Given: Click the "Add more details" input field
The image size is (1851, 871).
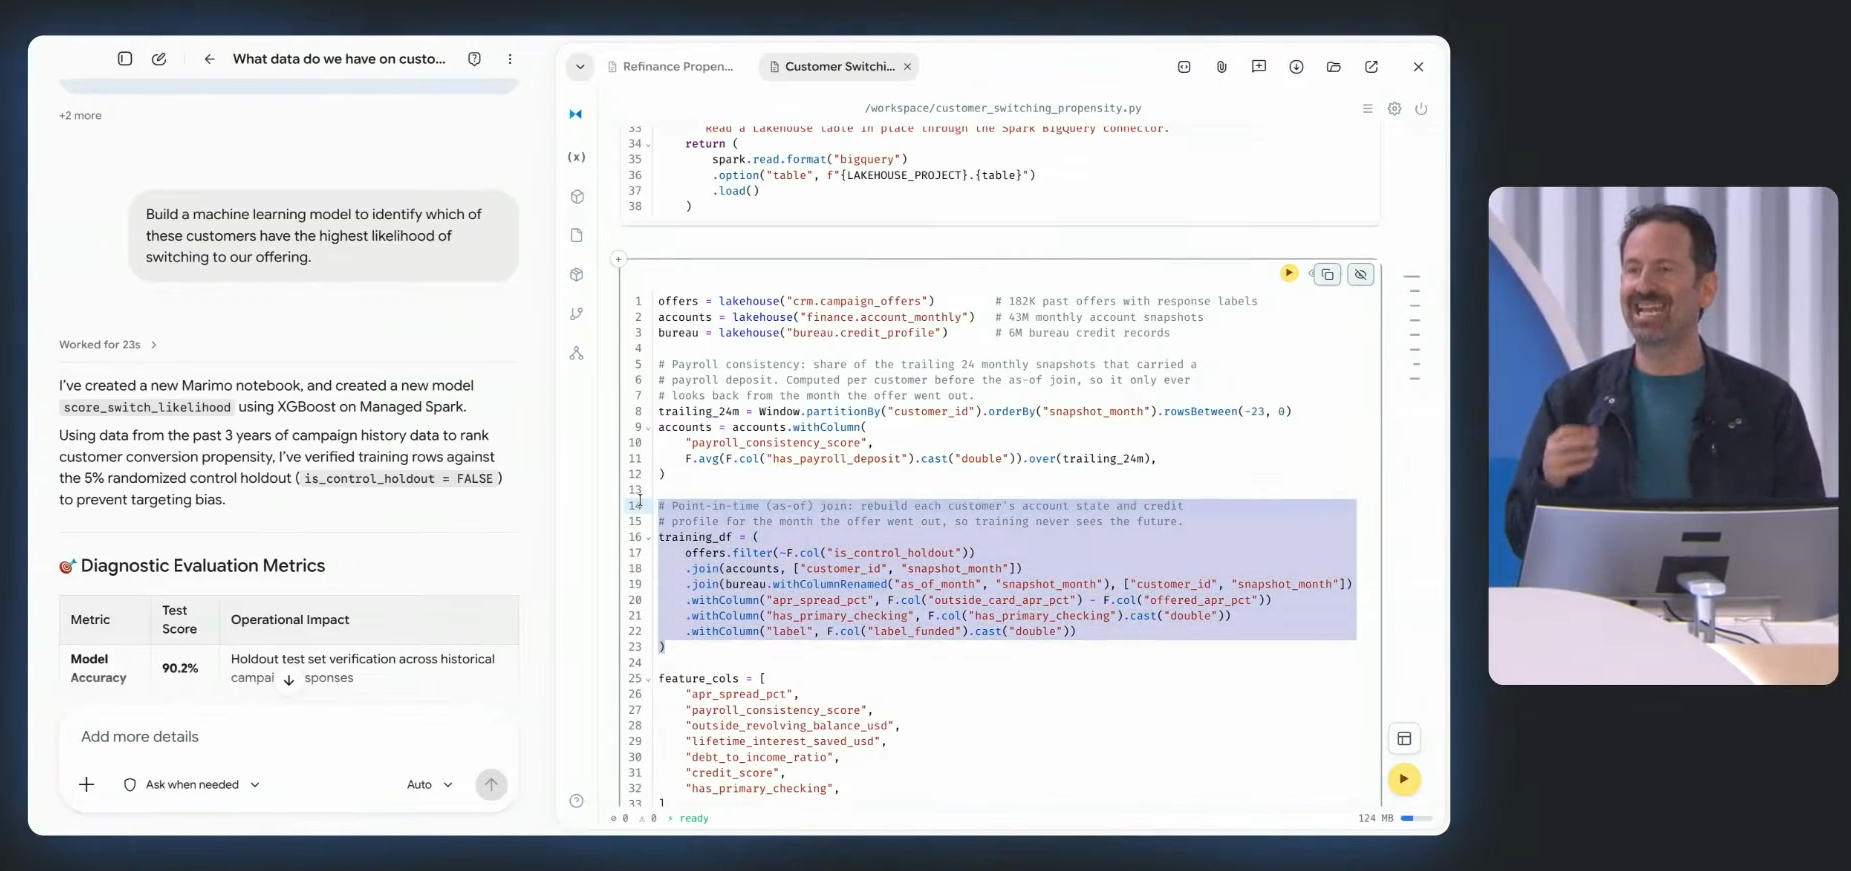Looking at the screenshot, I should point(288,737).
